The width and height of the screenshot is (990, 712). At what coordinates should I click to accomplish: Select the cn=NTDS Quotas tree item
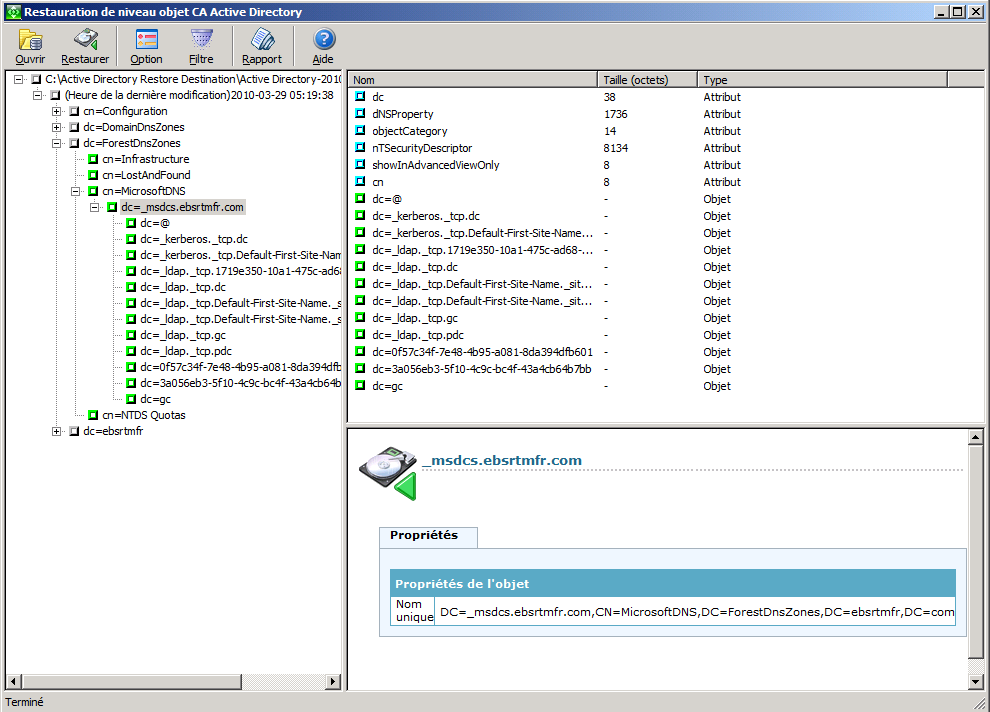(x=144, y=414)
